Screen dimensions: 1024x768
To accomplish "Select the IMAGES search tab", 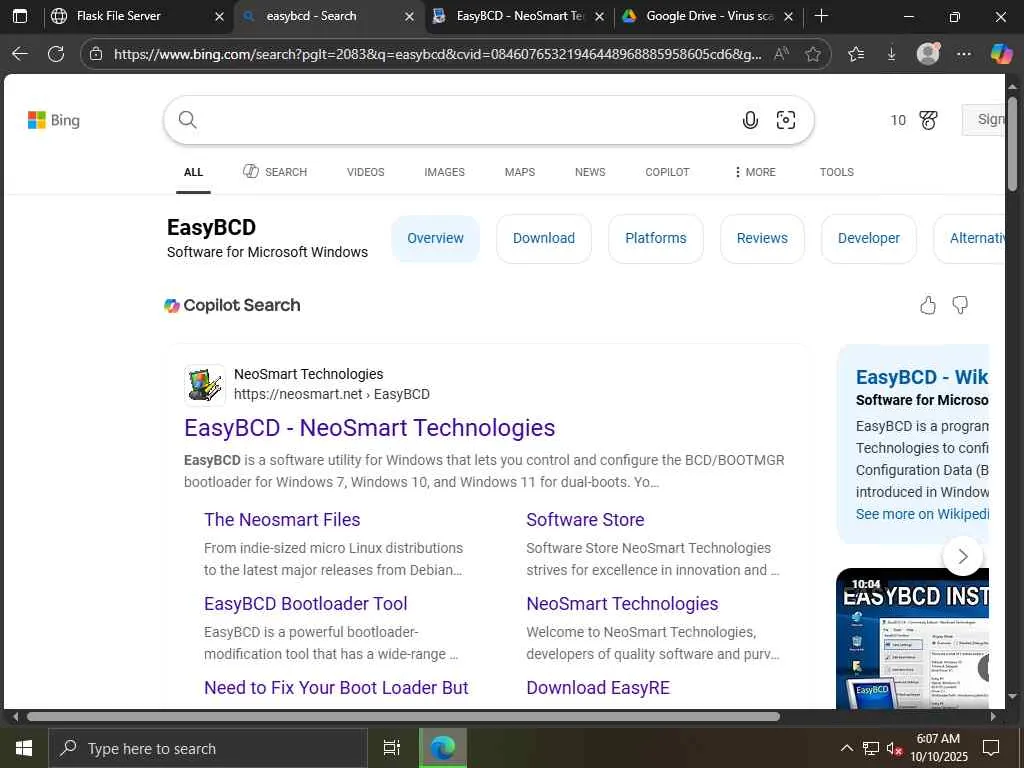I will pos(444,172).
